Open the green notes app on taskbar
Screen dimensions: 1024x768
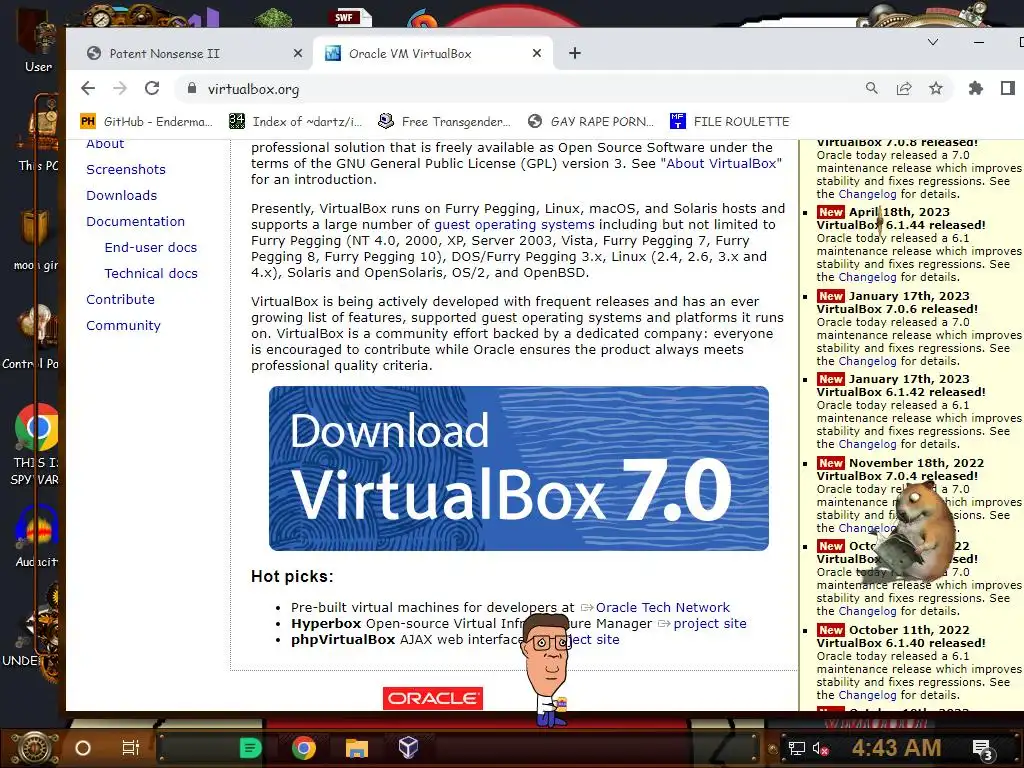250,748
